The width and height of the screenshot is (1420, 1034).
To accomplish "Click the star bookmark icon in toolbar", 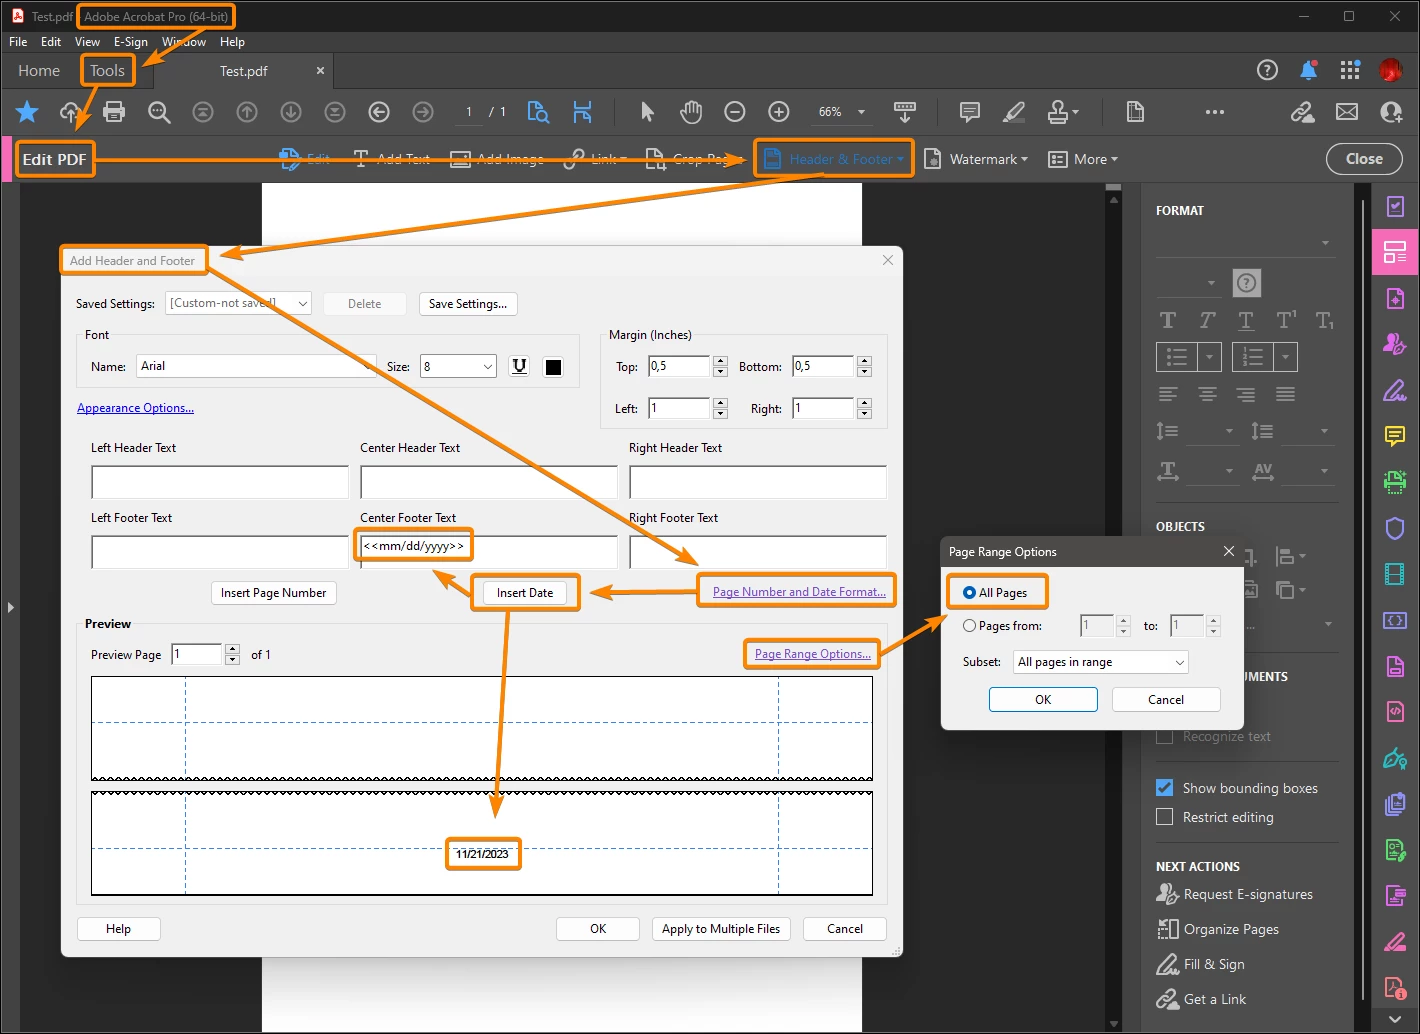I will tap(27, 112).
